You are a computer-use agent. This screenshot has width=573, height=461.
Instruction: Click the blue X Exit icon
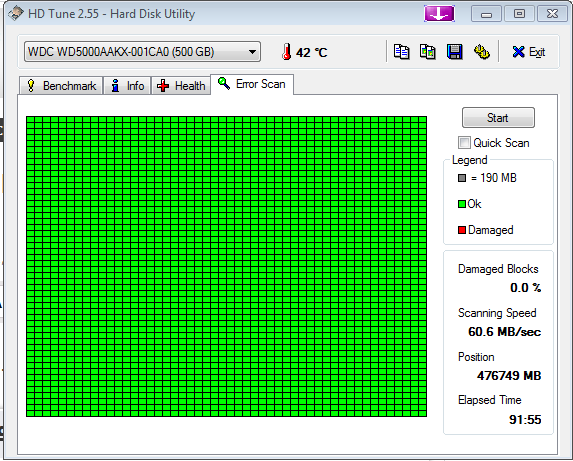click(518, 52)
